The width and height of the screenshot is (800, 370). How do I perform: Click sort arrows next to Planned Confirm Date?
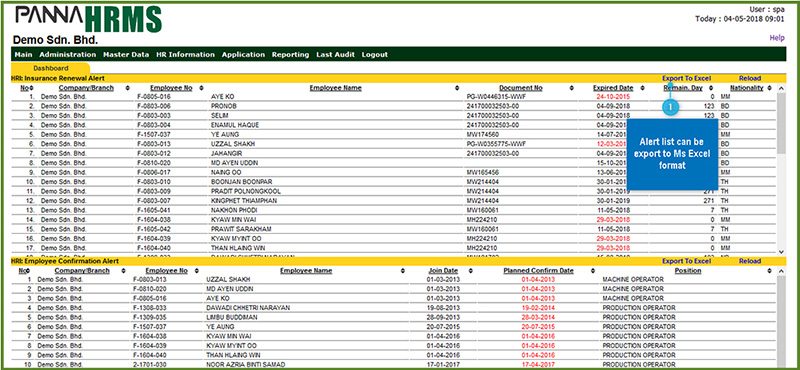coord(594,270)
